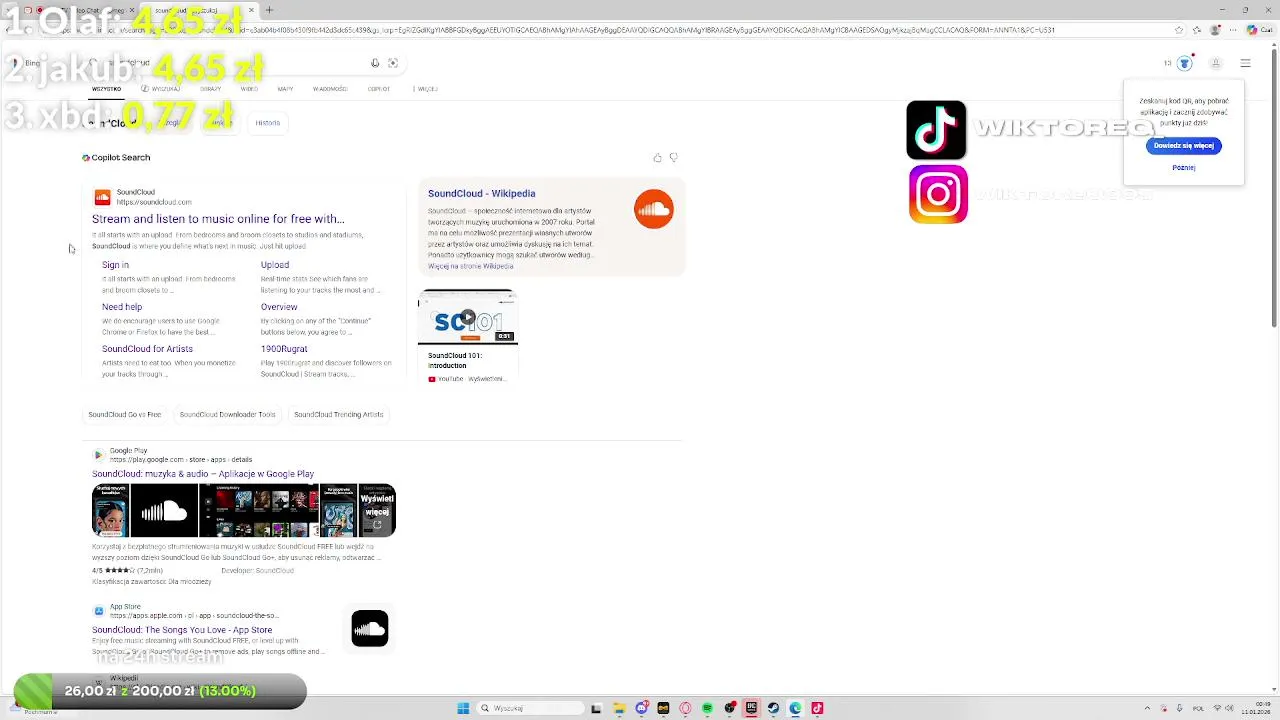Click the taskbar clock and date
Viewport: 1280px width, 720px height.
1255,708
